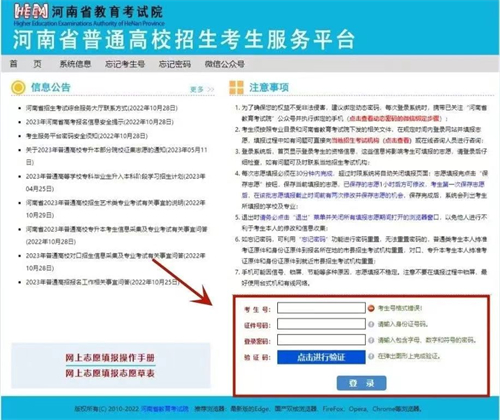Screen dimensions: 500x420
Task: Click the info icon beside 验证码 button
Action: coord(371,356)
